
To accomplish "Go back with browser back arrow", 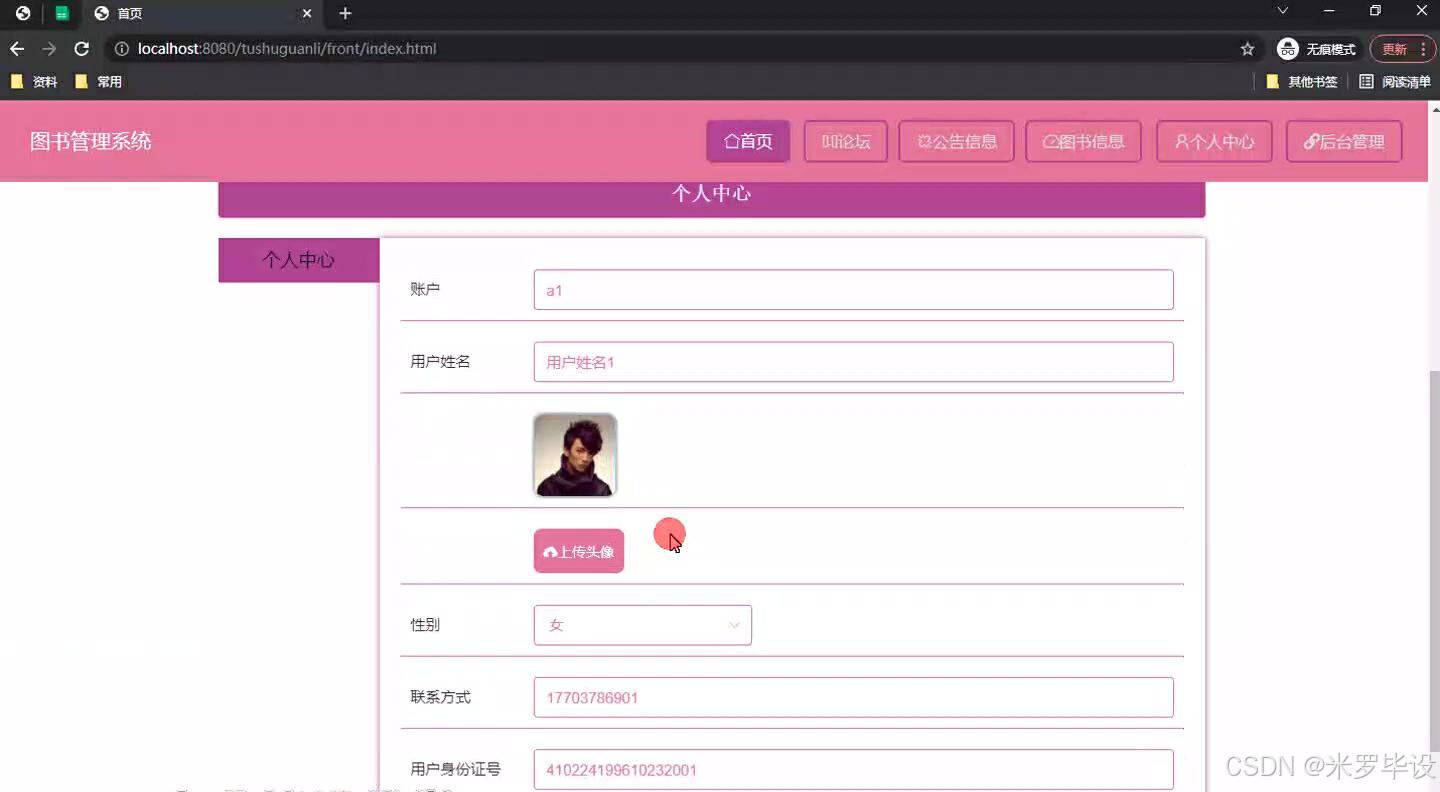I will 17,49.
